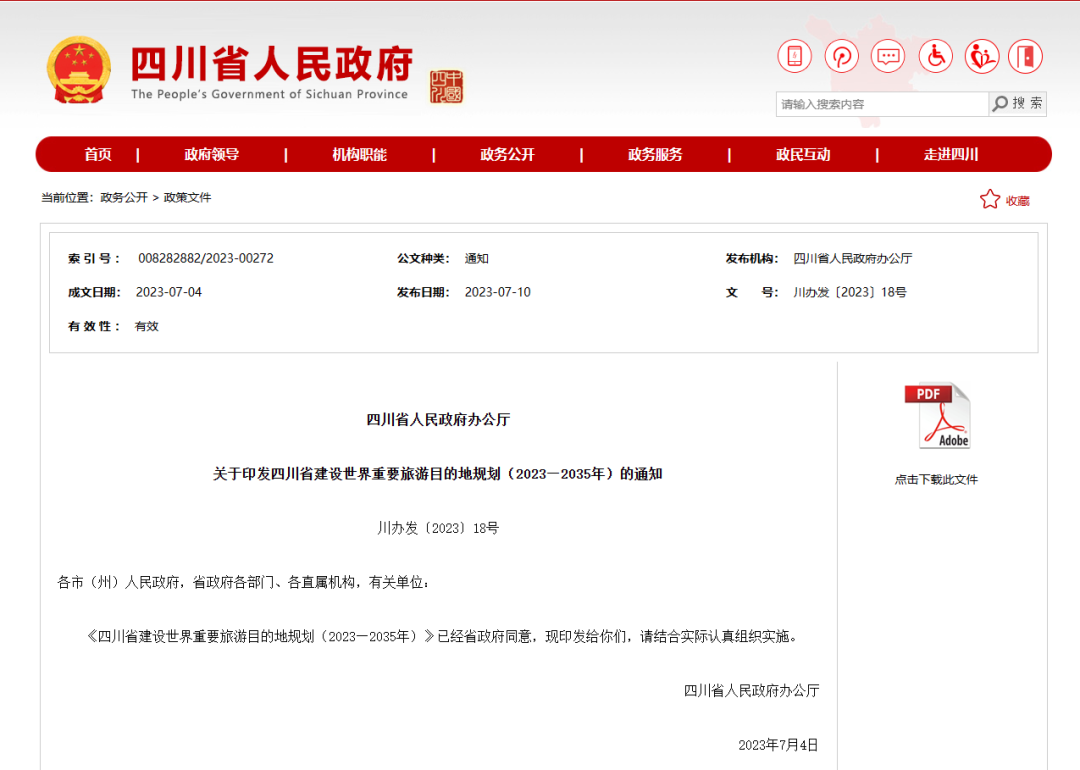
Task: Go to 政务公开 in red navigation bar
Action: [507, 155]
